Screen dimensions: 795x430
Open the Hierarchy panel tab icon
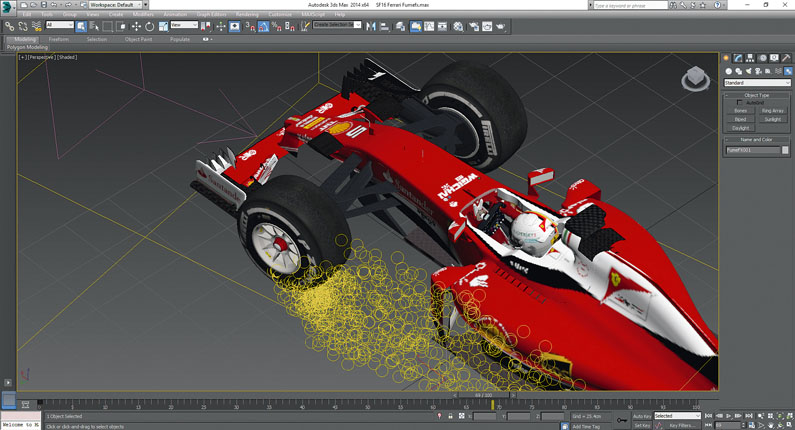click(750, 58)
